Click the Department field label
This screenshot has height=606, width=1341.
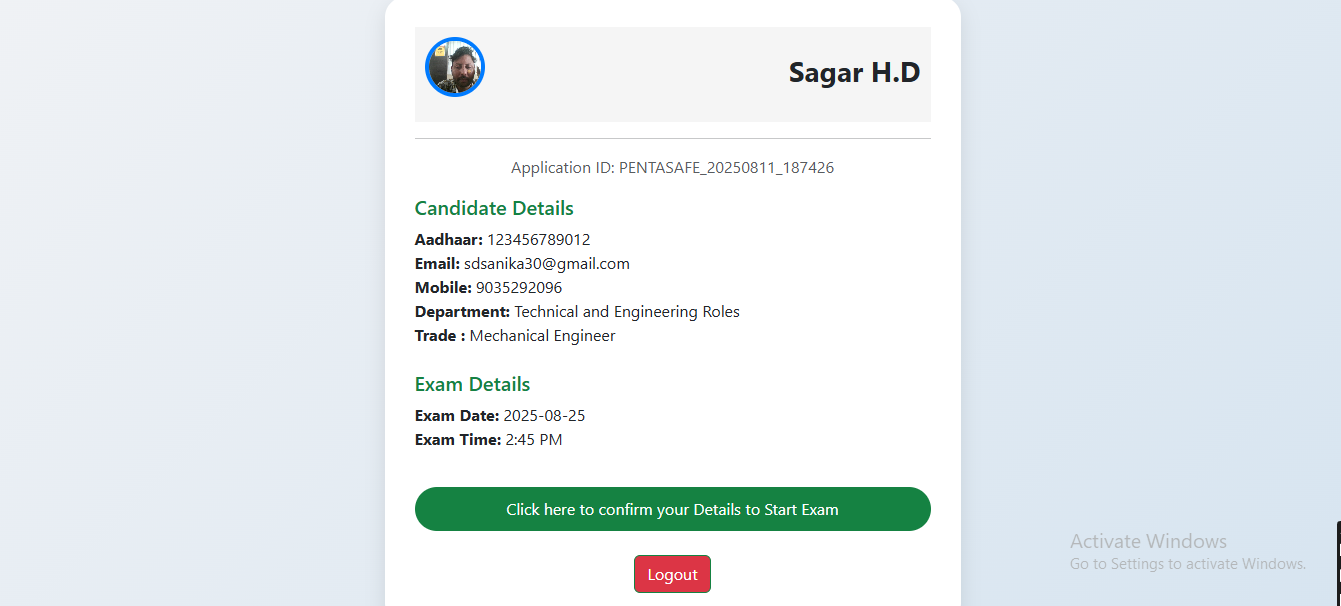pyautogui.click(x=462, y=312)
